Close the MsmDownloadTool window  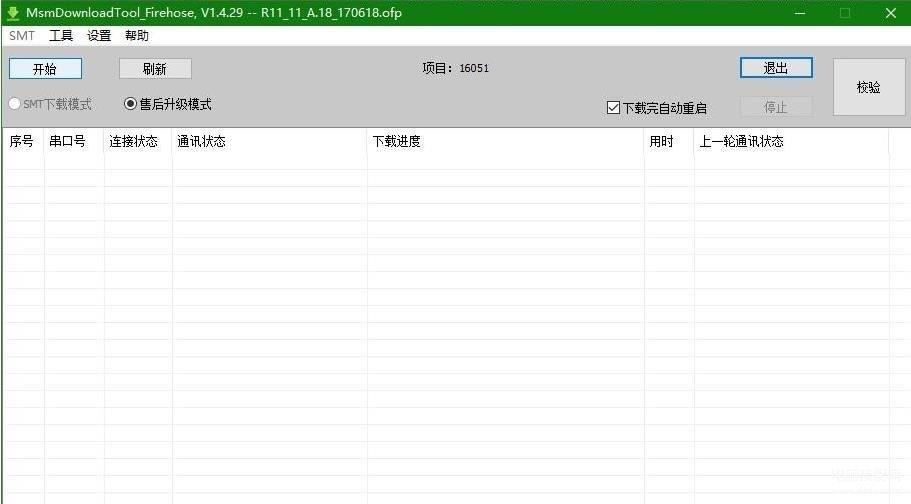coord(890,13)
